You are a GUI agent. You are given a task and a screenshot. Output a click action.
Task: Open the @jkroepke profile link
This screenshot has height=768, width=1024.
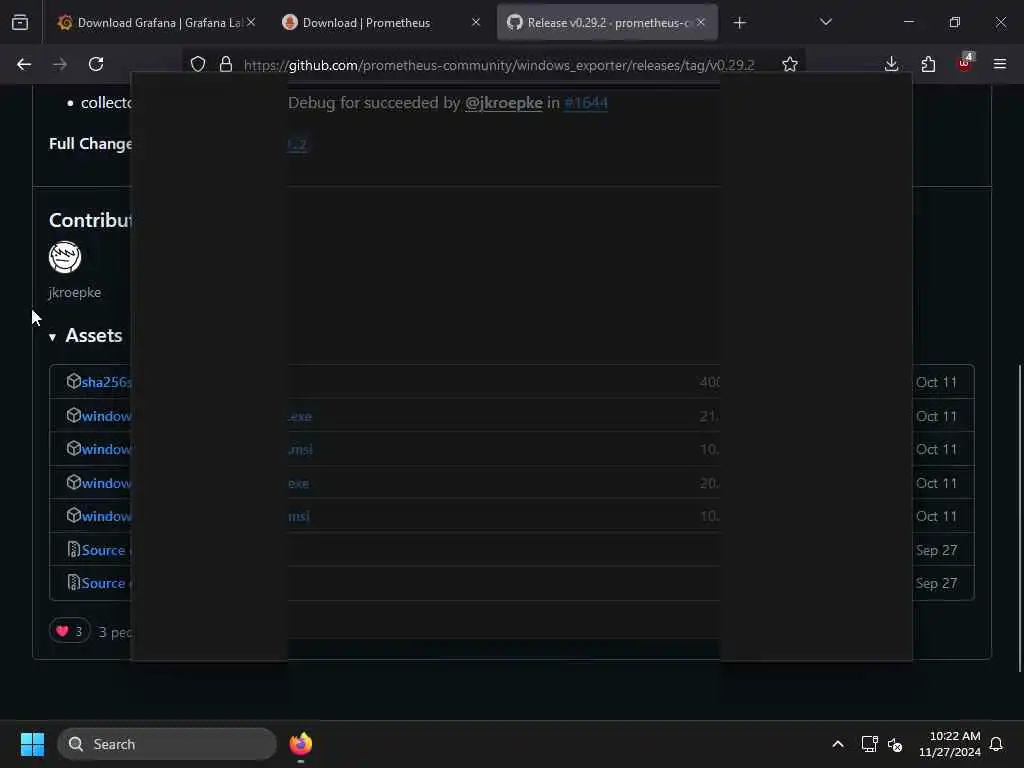[x=504, y=103]
